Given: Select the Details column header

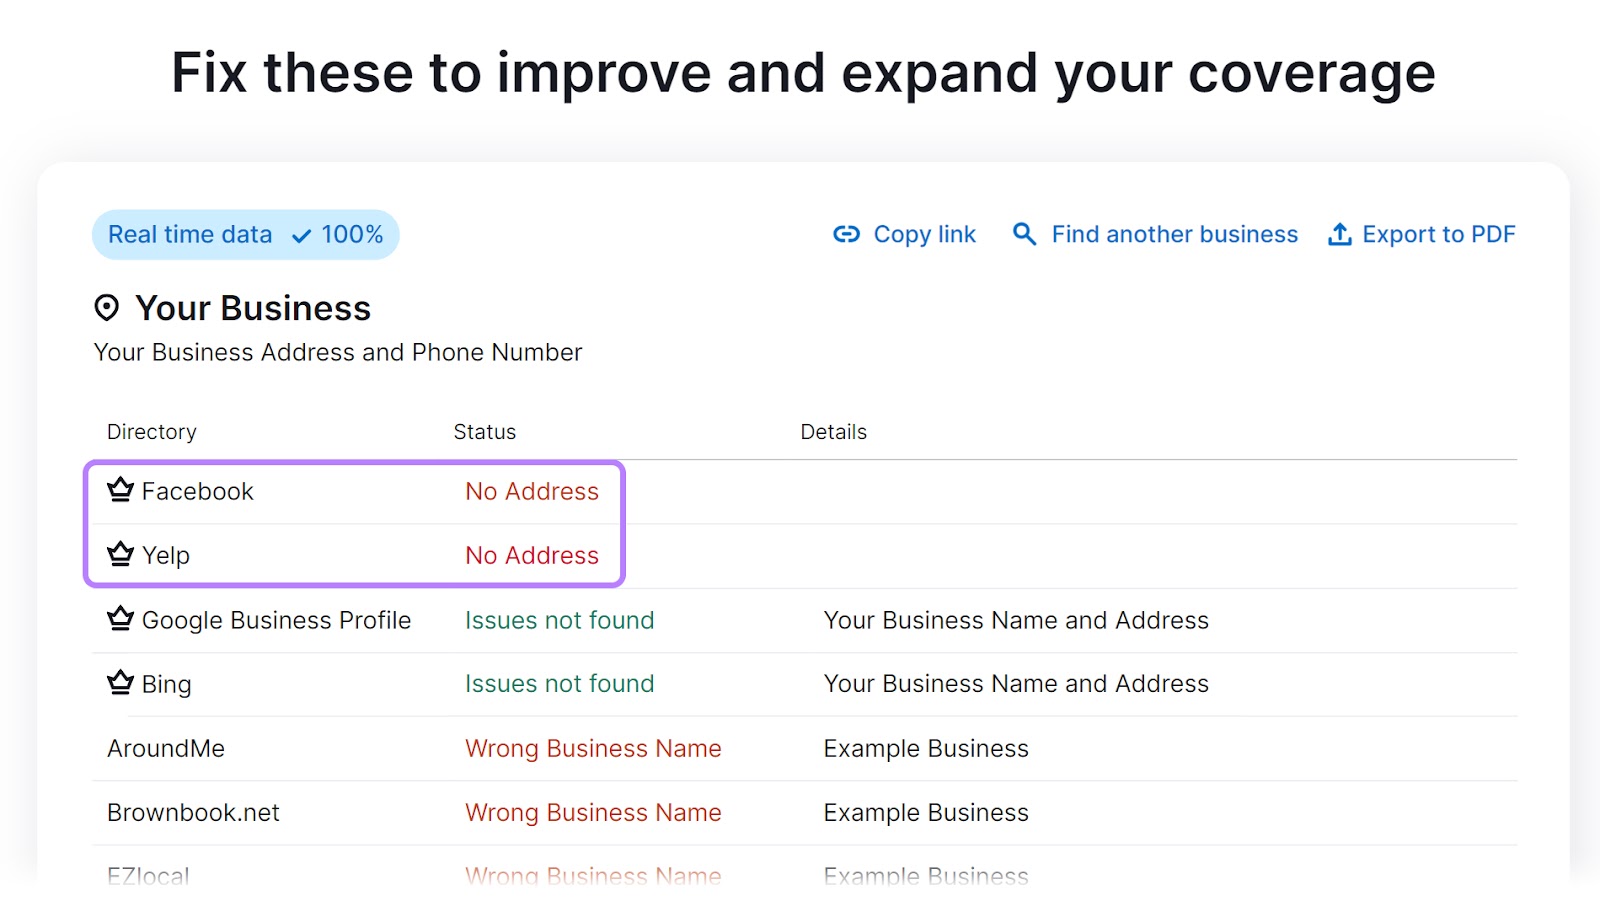Looking at the screenshot, I should tap(834, 432).
